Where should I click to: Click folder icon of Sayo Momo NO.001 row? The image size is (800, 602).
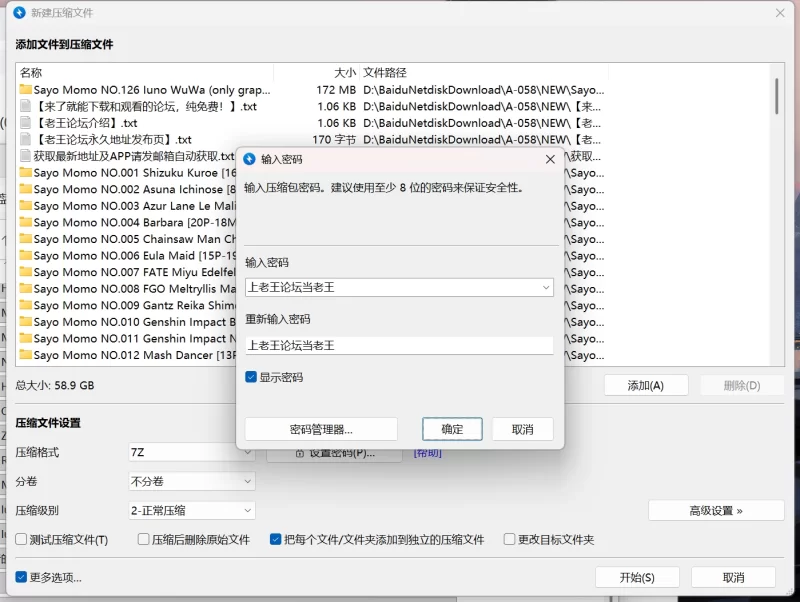pos(26,172)
